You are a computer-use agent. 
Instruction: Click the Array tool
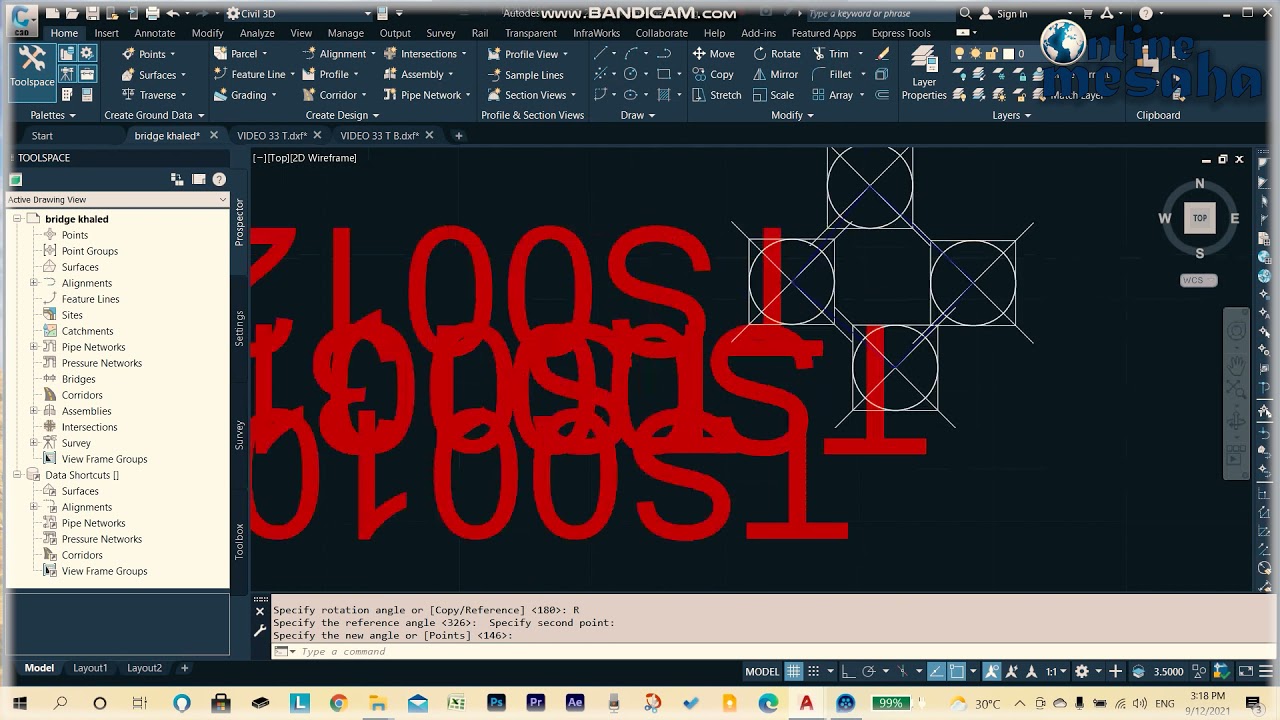pos(833,96)
